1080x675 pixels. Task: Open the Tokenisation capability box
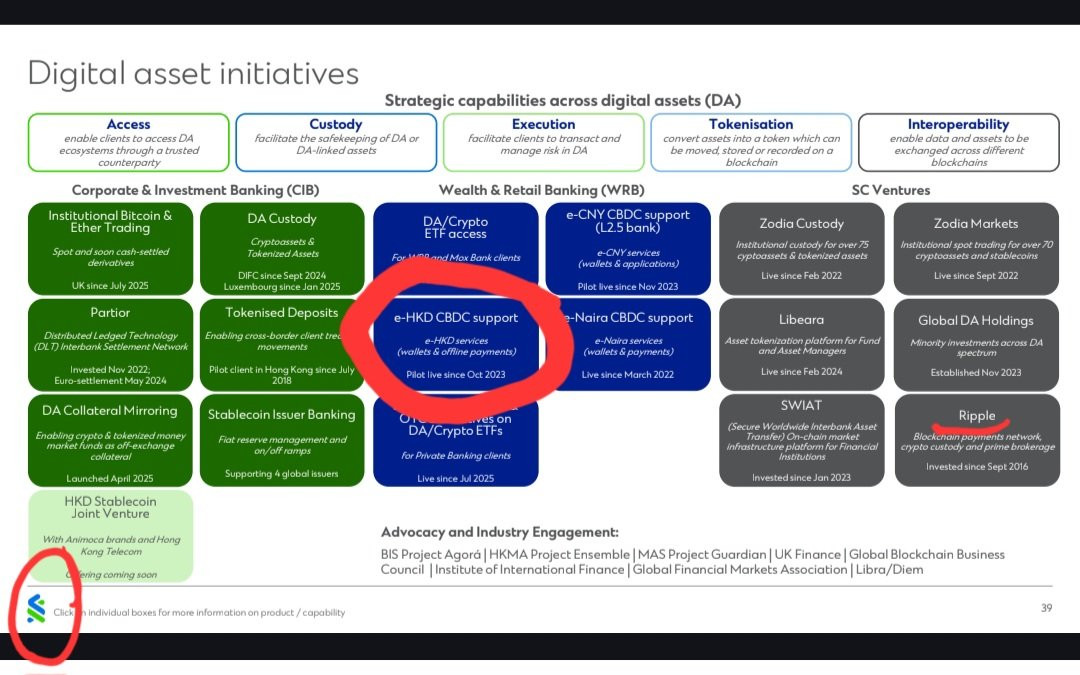751,143
